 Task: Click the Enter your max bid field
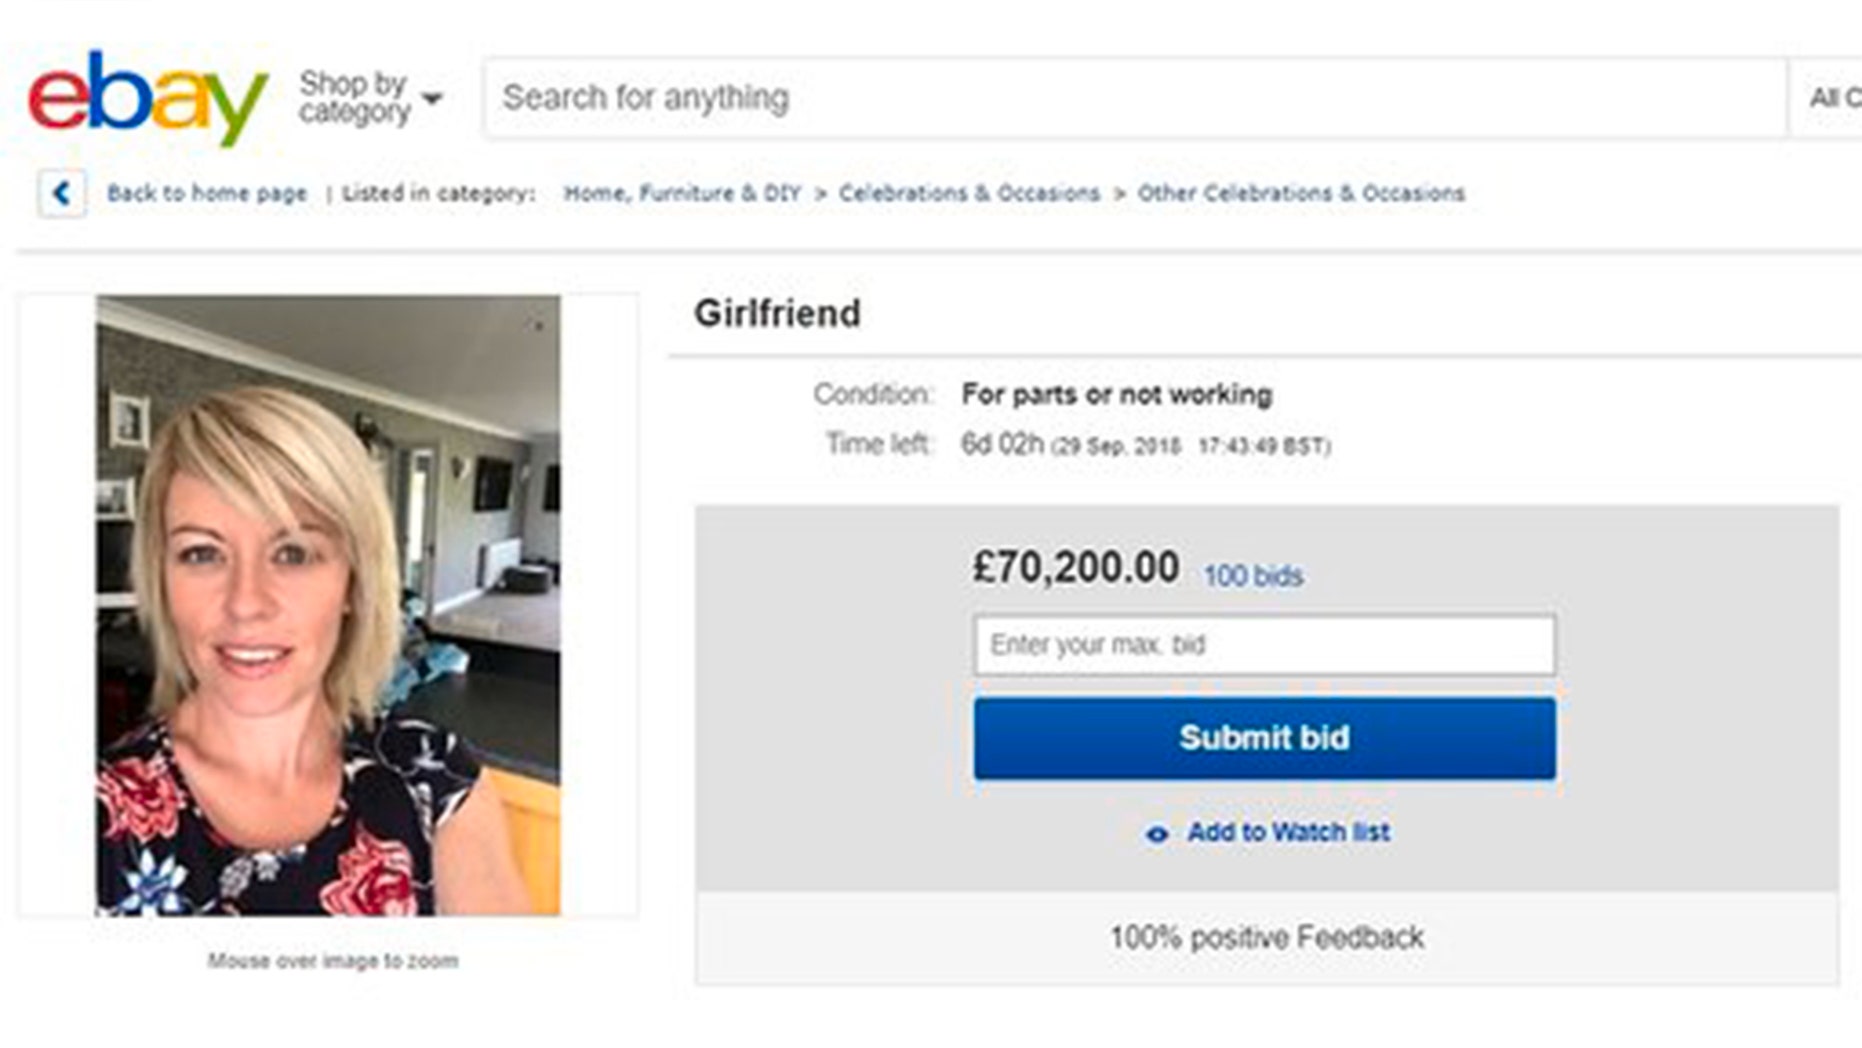click(1264, 645)
